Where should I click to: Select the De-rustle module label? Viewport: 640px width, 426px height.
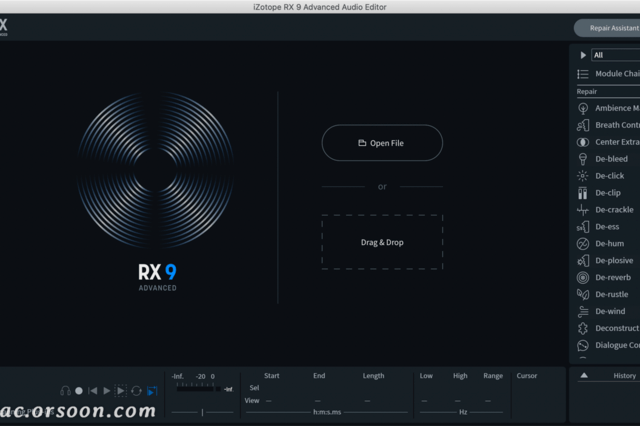point(611,294)
